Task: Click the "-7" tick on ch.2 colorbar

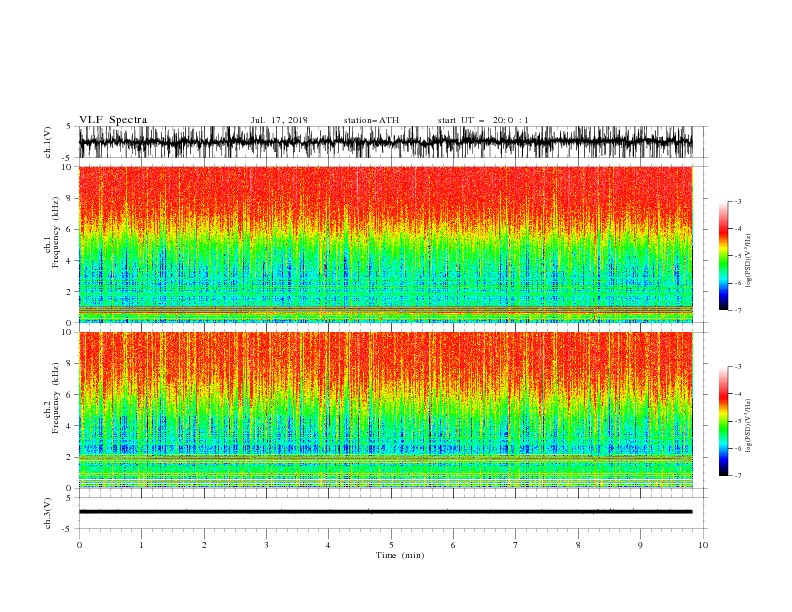Action: tap(738, 475)
